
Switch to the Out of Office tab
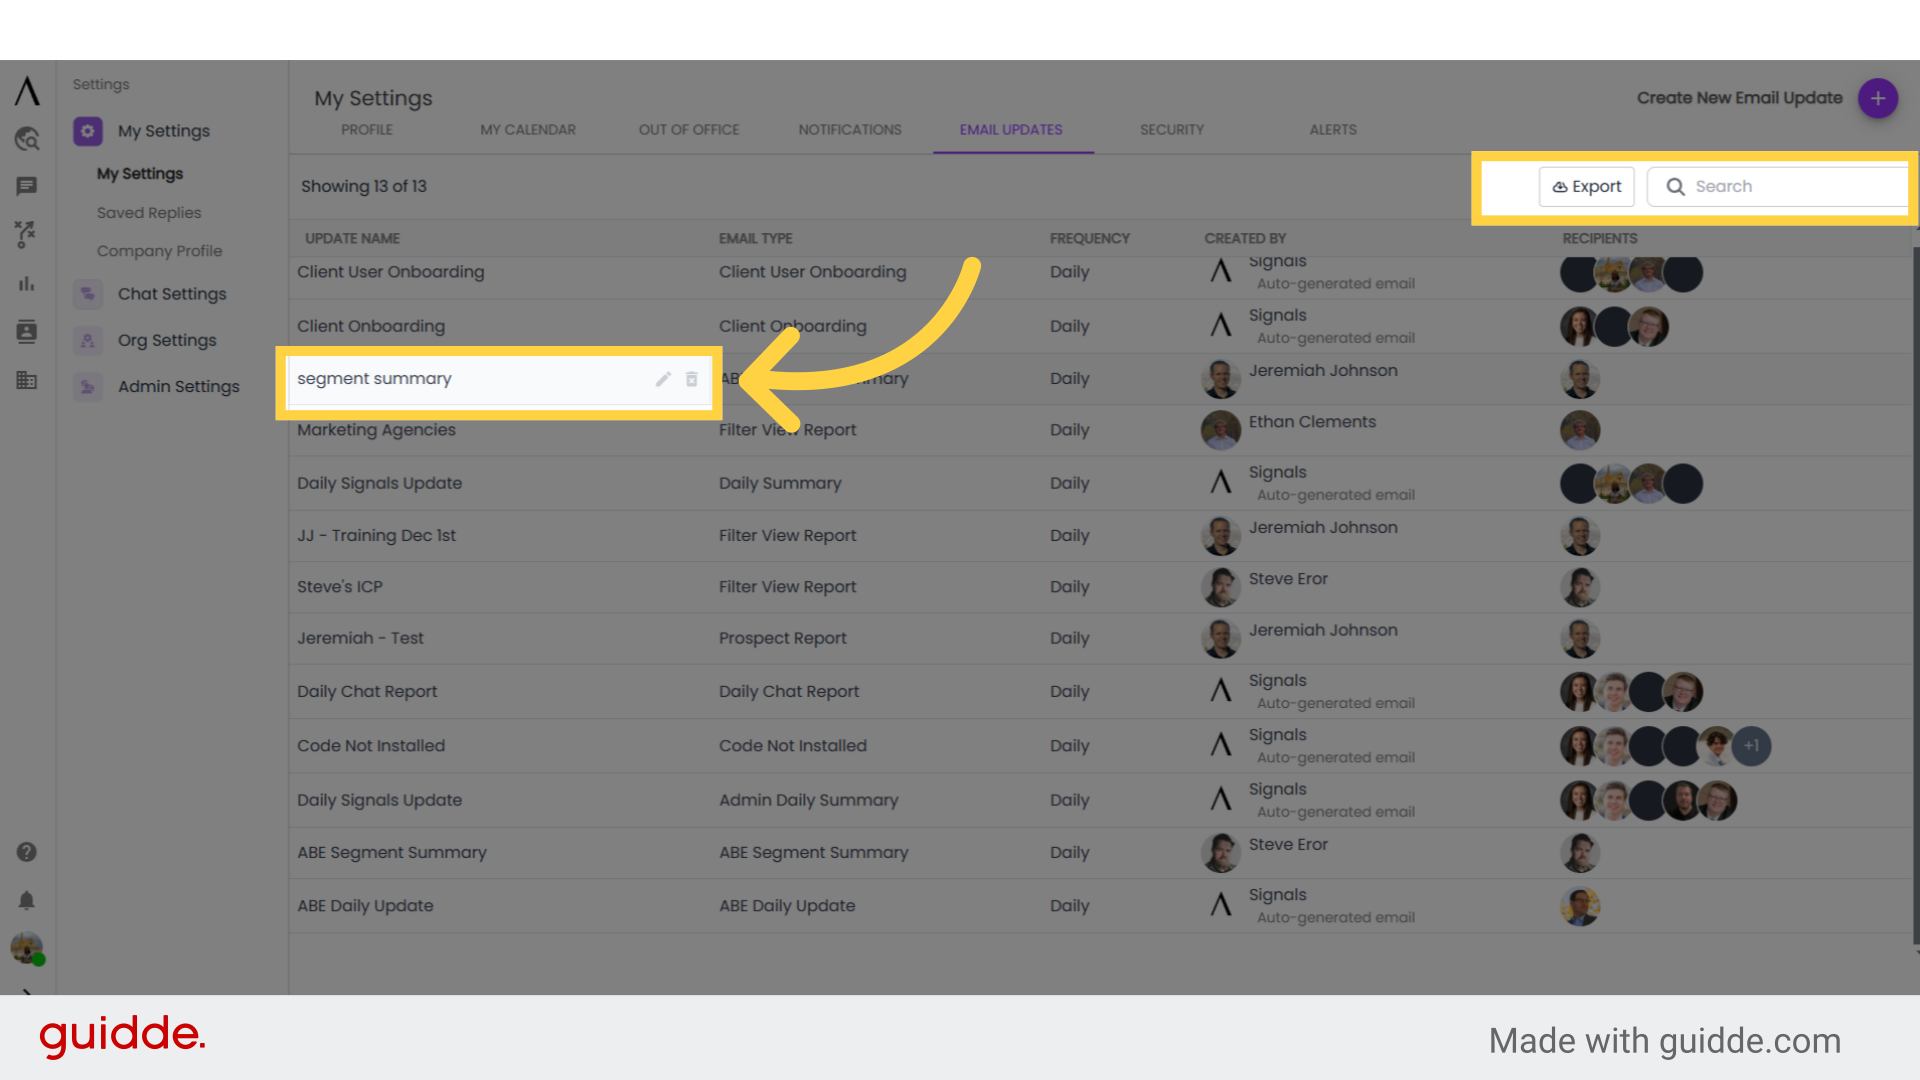pyautogui.click(x=689, y=130)
